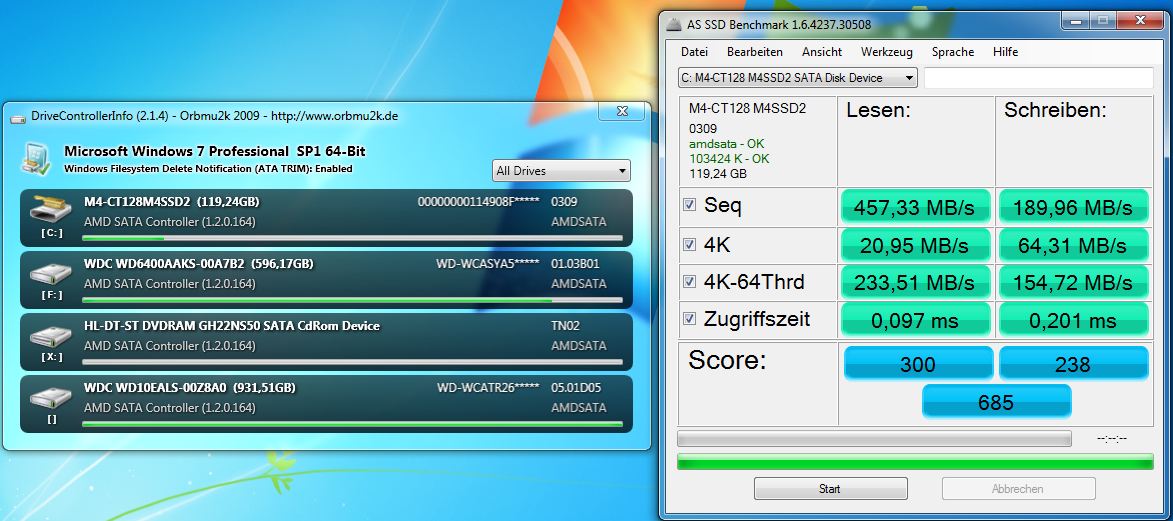The width and height of the screenshot is (1173, 521).
Task: Click the Abbrechen button
Action: [1018, 489]
